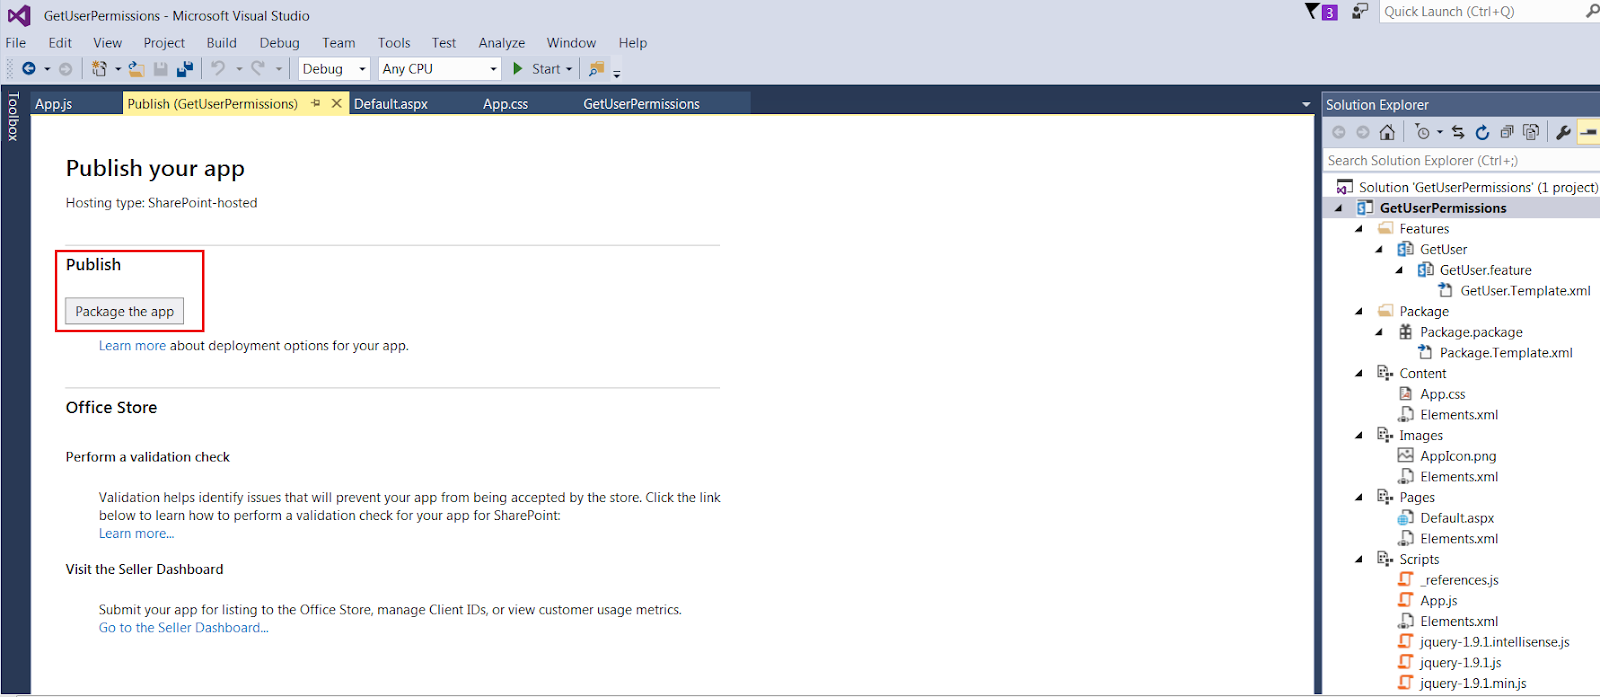1600x697 pixels.
Task: Open the New Project dropdown arrow
Action: click(x=117, y=69)
